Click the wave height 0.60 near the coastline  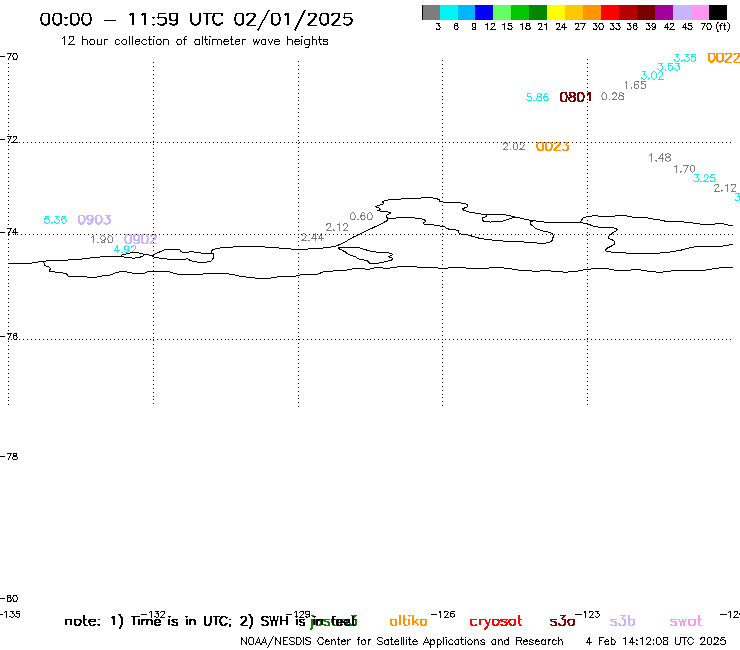(362, 217)
